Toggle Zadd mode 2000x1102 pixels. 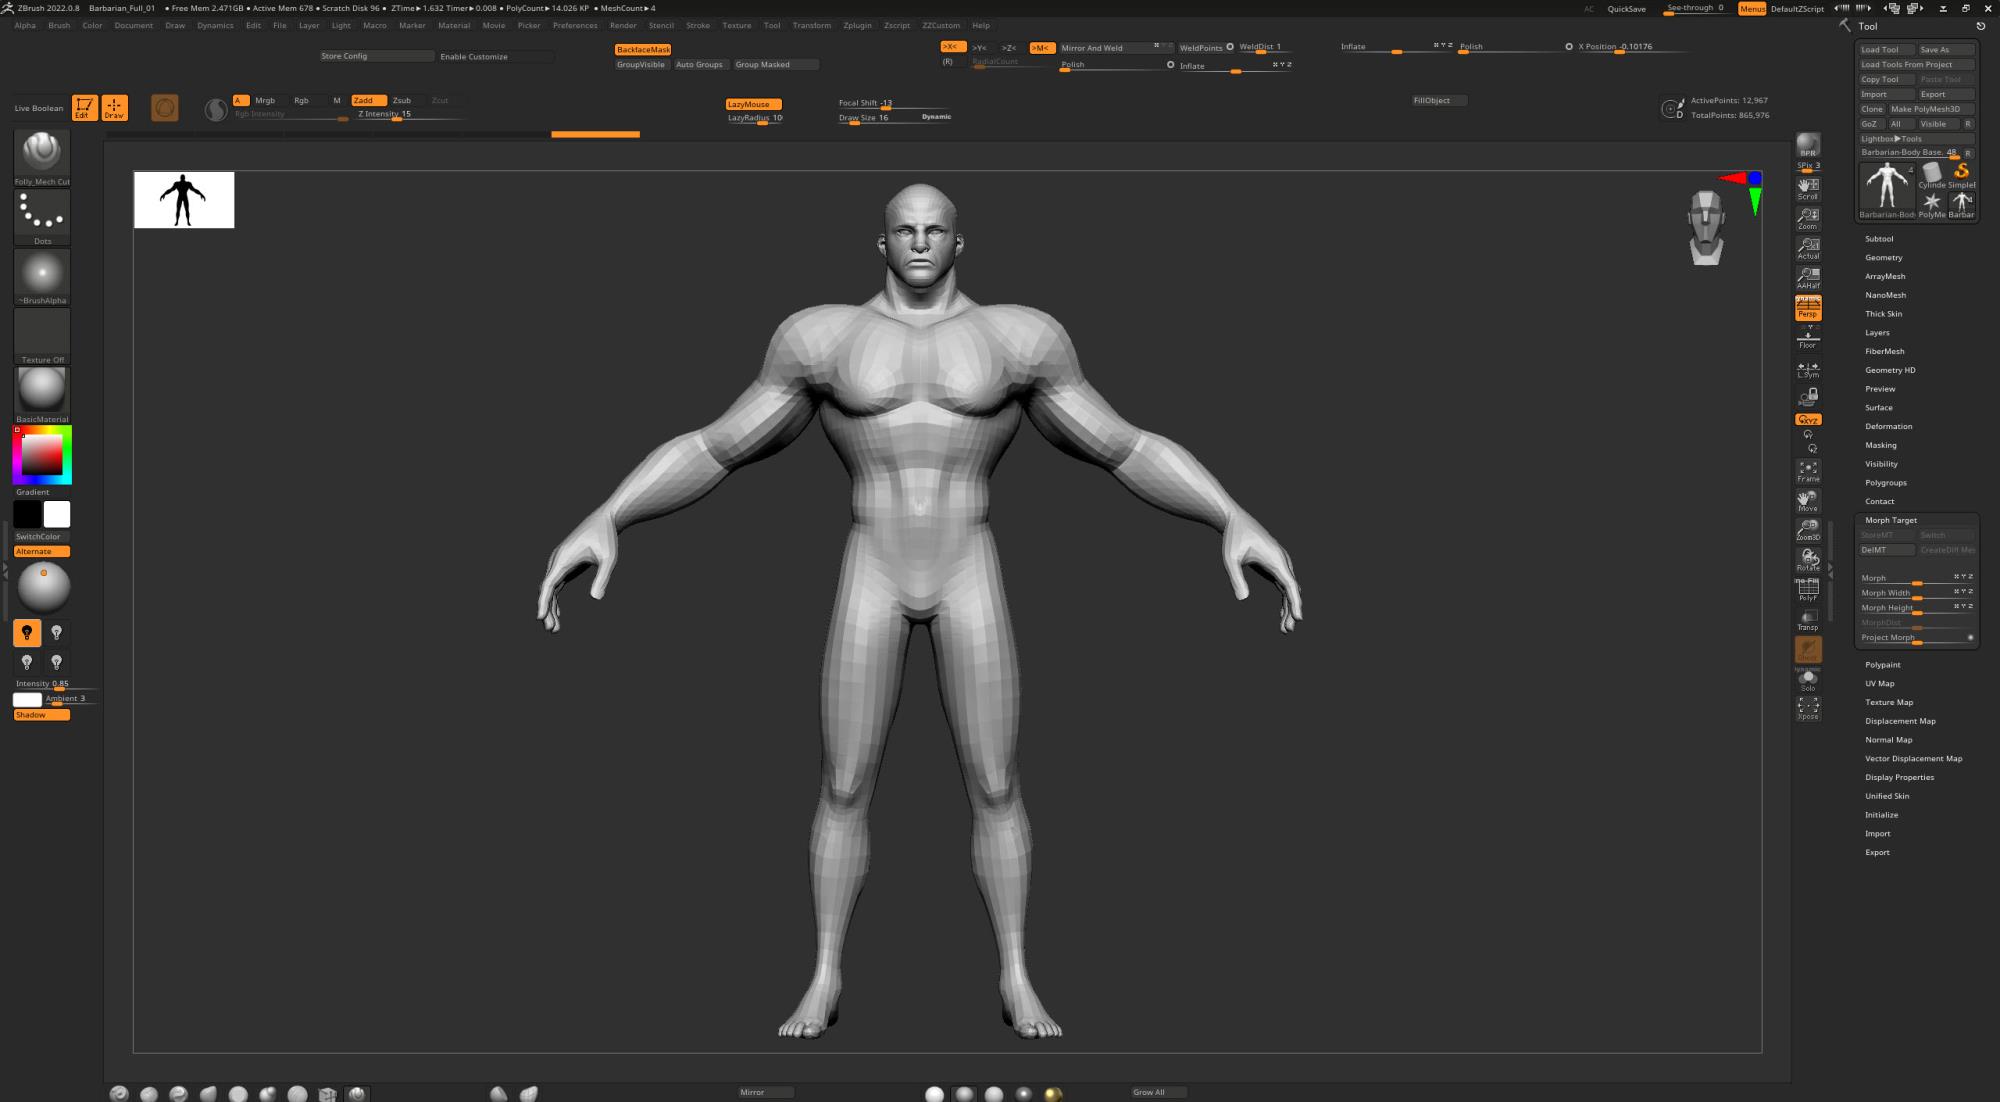[369, 100]
